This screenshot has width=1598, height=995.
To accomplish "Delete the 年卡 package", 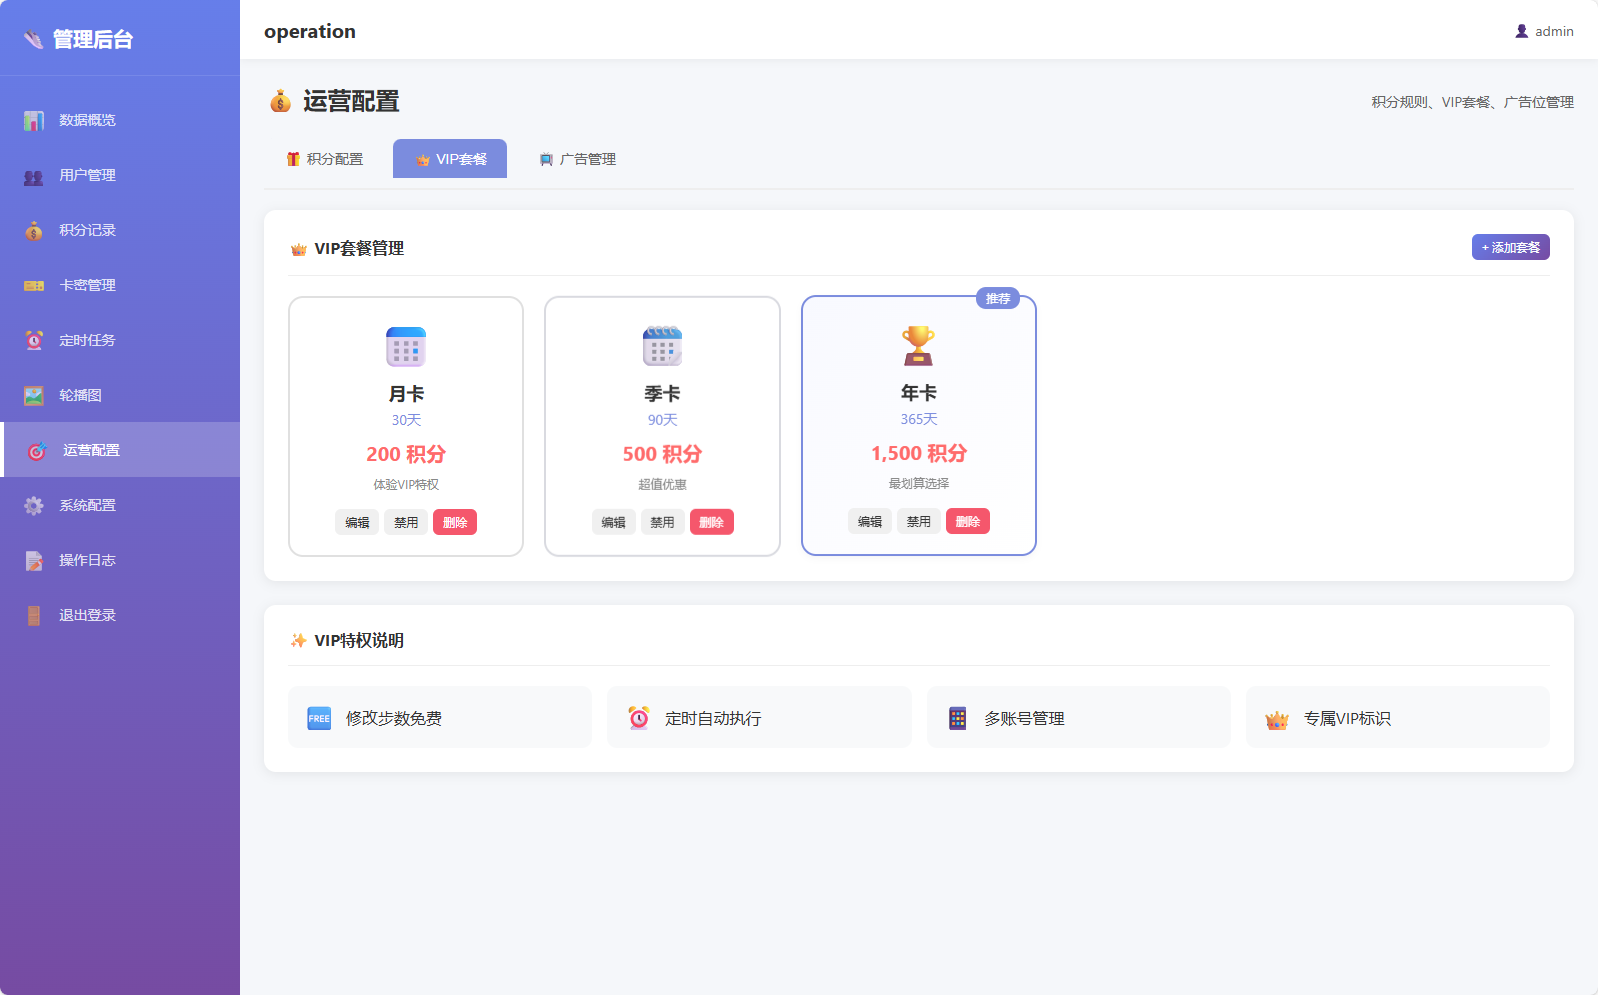I will 968,521.
